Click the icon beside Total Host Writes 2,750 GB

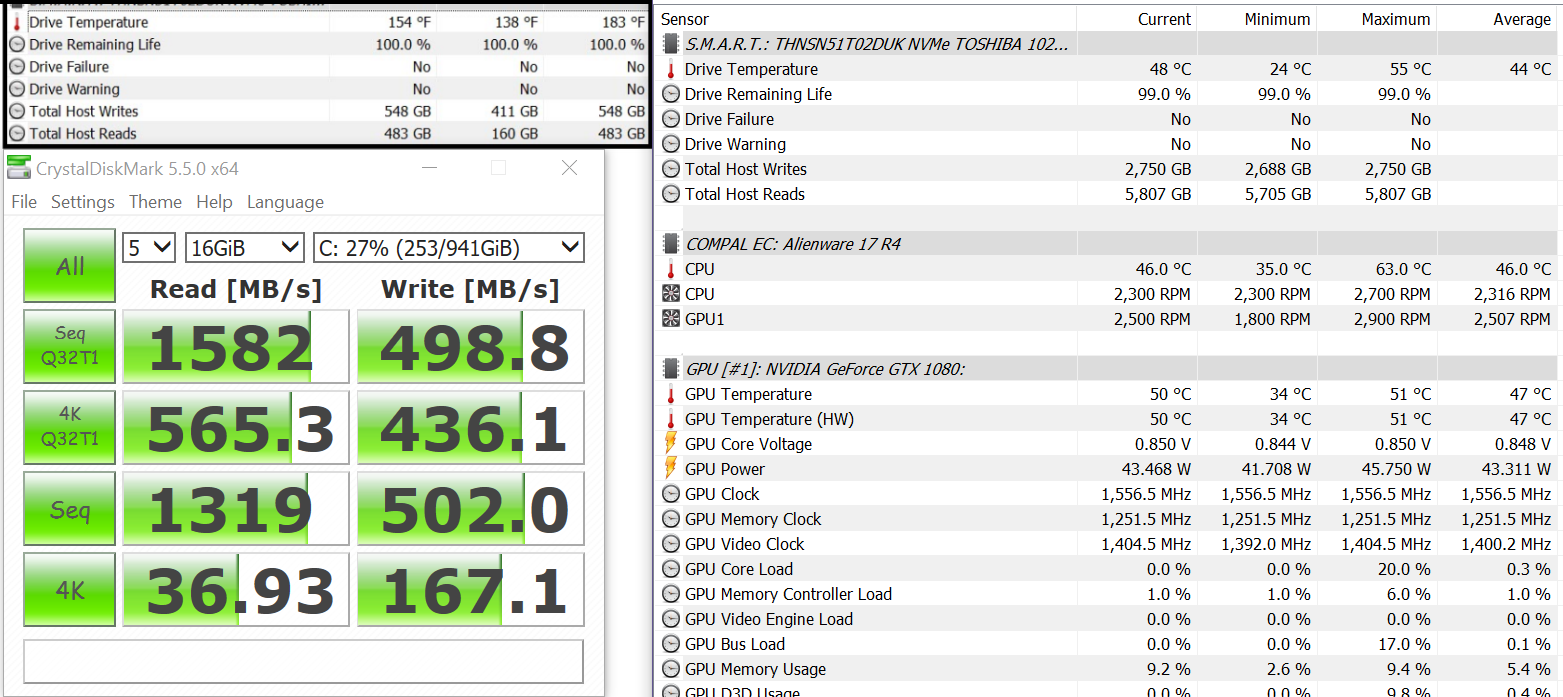671,169
